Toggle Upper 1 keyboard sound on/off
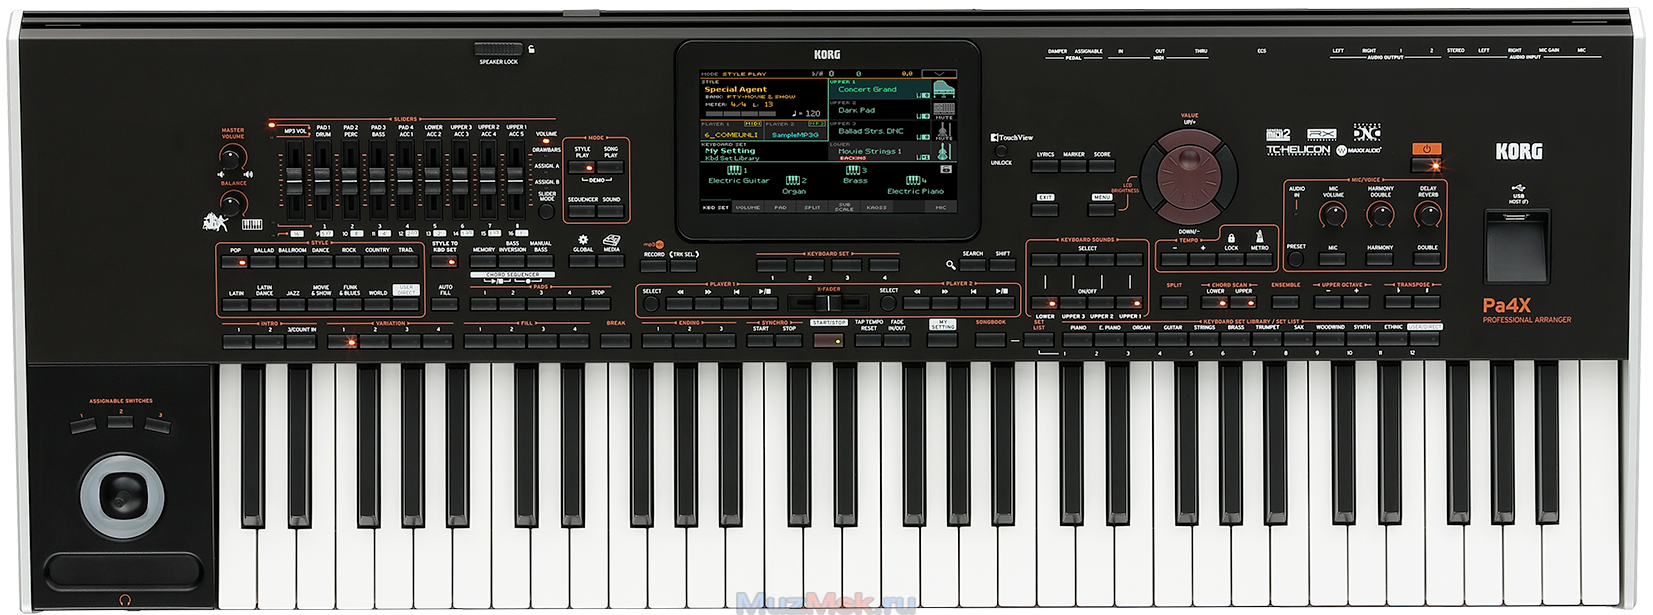This screenshot has height=615, width=1653. (1130, 303)
